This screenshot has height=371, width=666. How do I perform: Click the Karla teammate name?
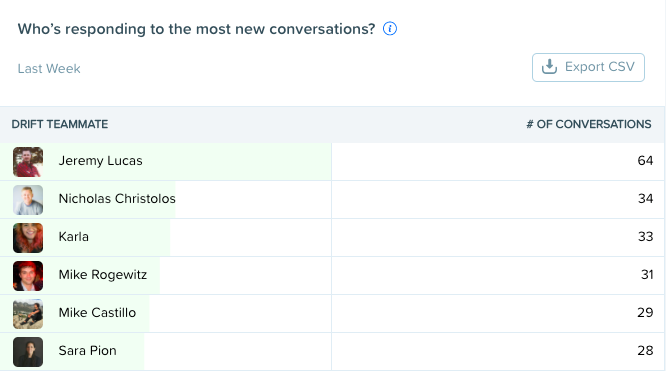pyautogui.click(x=73, y=236)
